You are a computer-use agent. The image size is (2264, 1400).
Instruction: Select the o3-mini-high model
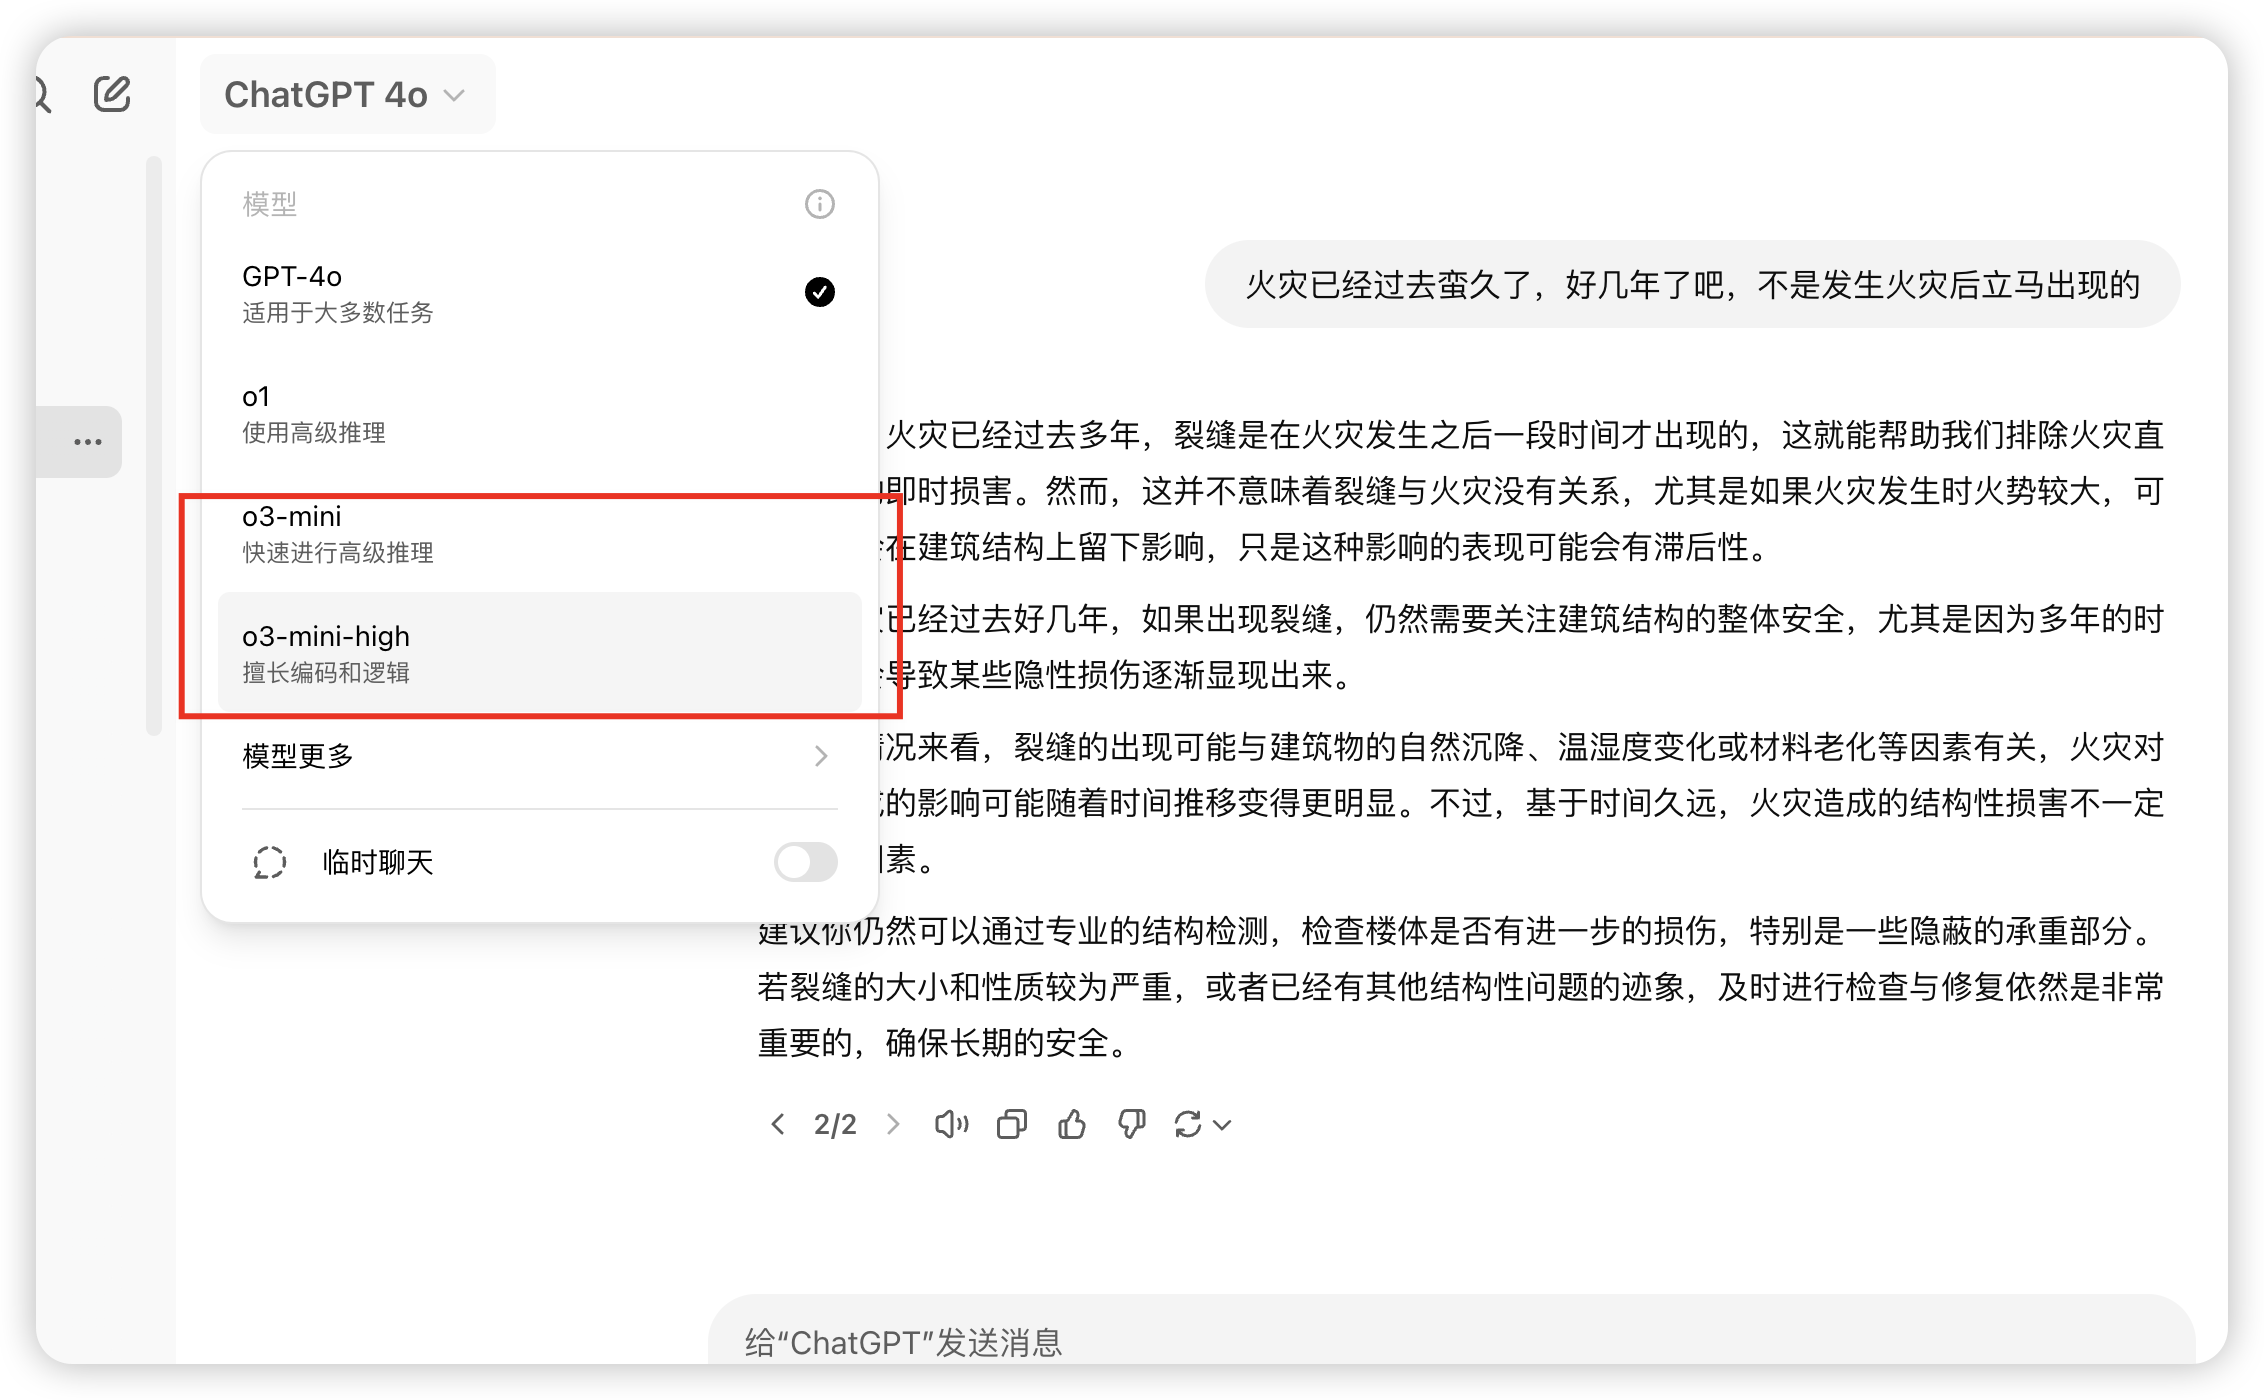[540, 653]
